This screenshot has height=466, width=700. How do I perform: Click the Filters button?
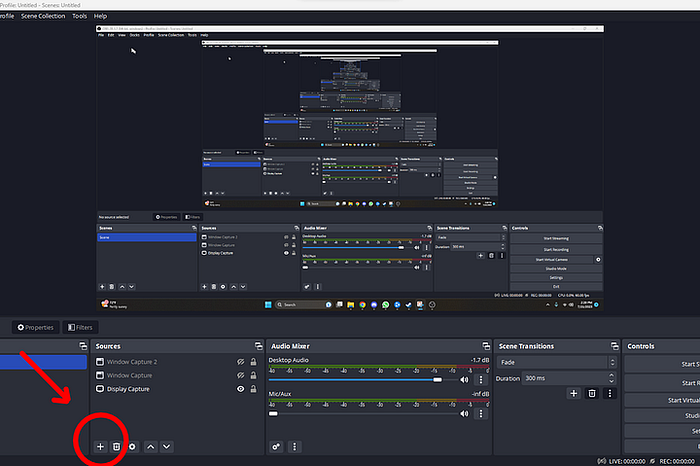[80, 327]
